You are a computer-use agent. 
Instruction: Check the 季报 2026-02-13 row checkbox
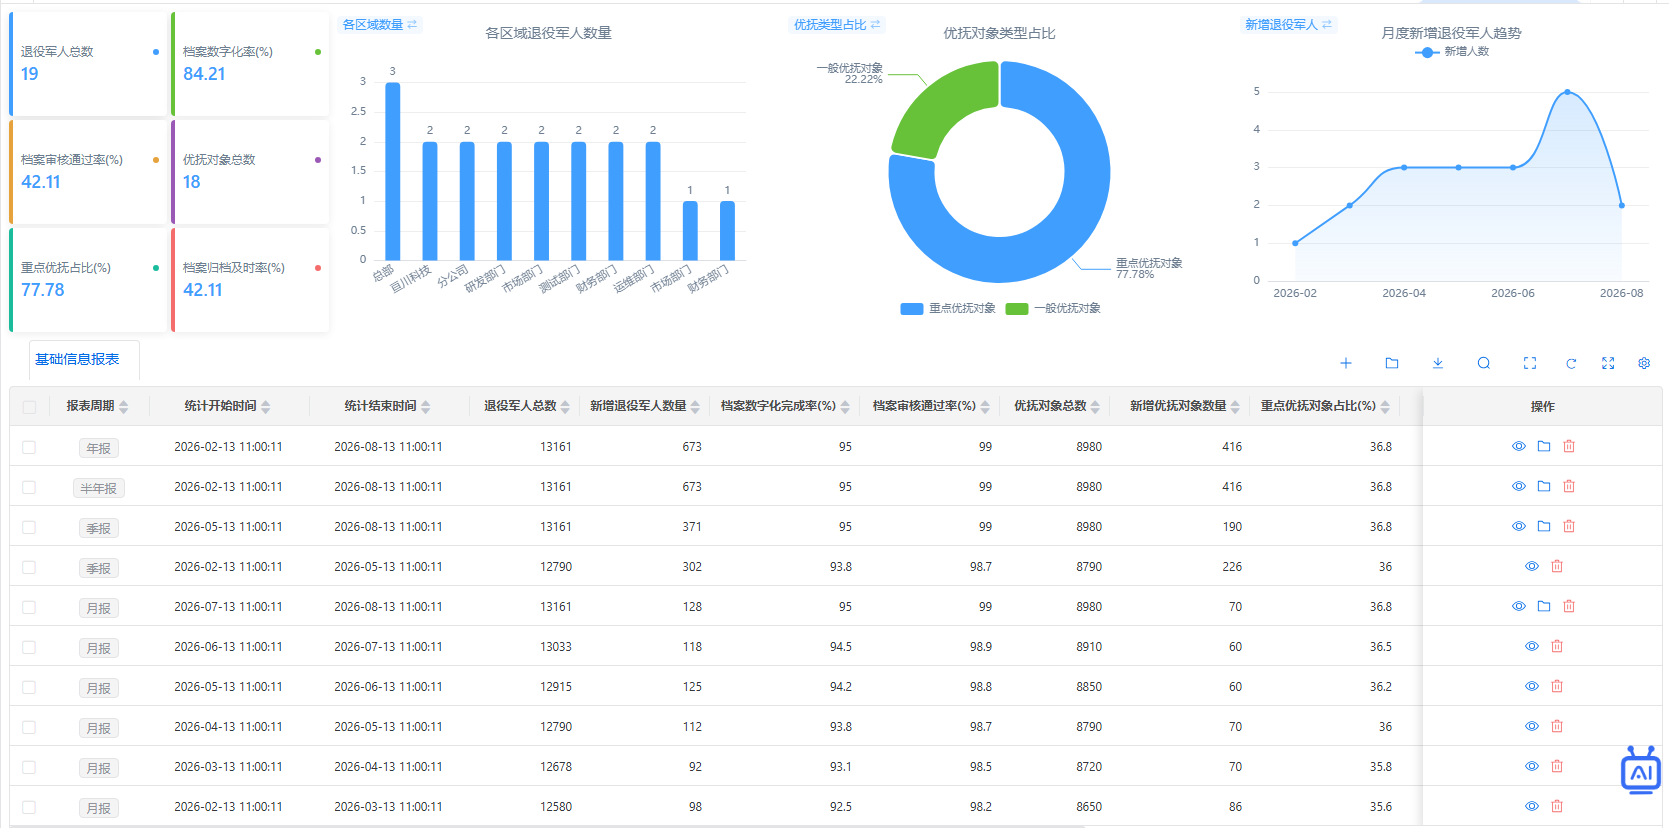tap(29, 567)
